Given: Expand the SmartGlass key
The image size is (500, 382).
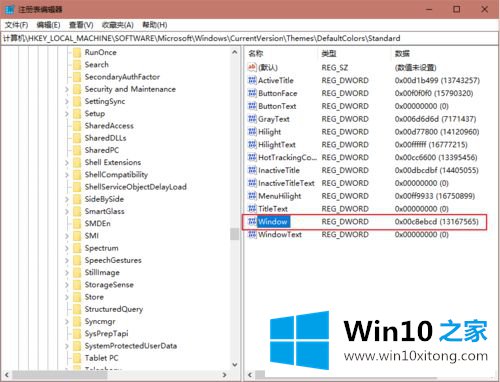Looking at the screenshot, I should coord(67,211).
